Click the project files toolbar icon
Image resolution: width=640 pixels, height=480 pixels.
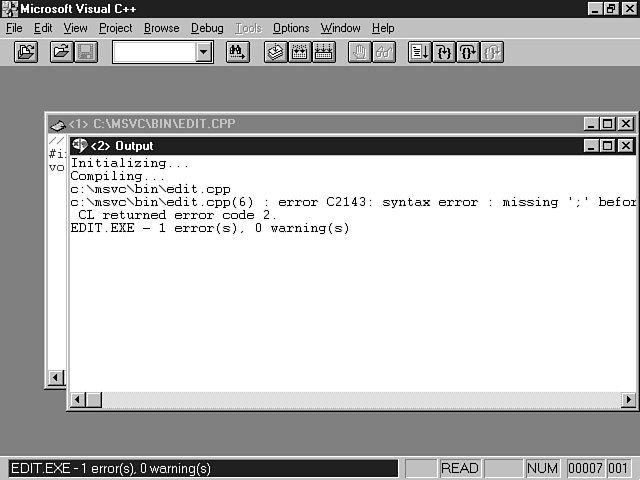pyautogui.click(x=26, y=52)
